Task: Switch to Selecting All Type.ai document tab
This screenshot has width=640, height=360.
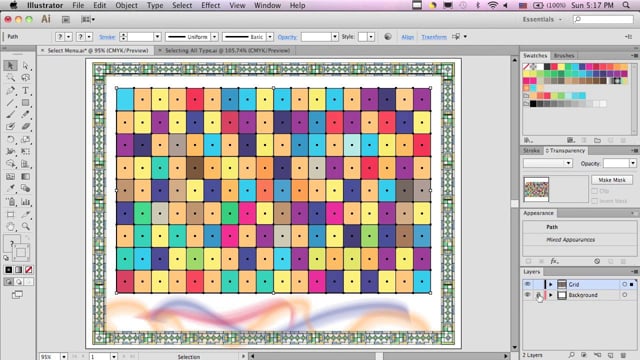Action: [228, 50]
